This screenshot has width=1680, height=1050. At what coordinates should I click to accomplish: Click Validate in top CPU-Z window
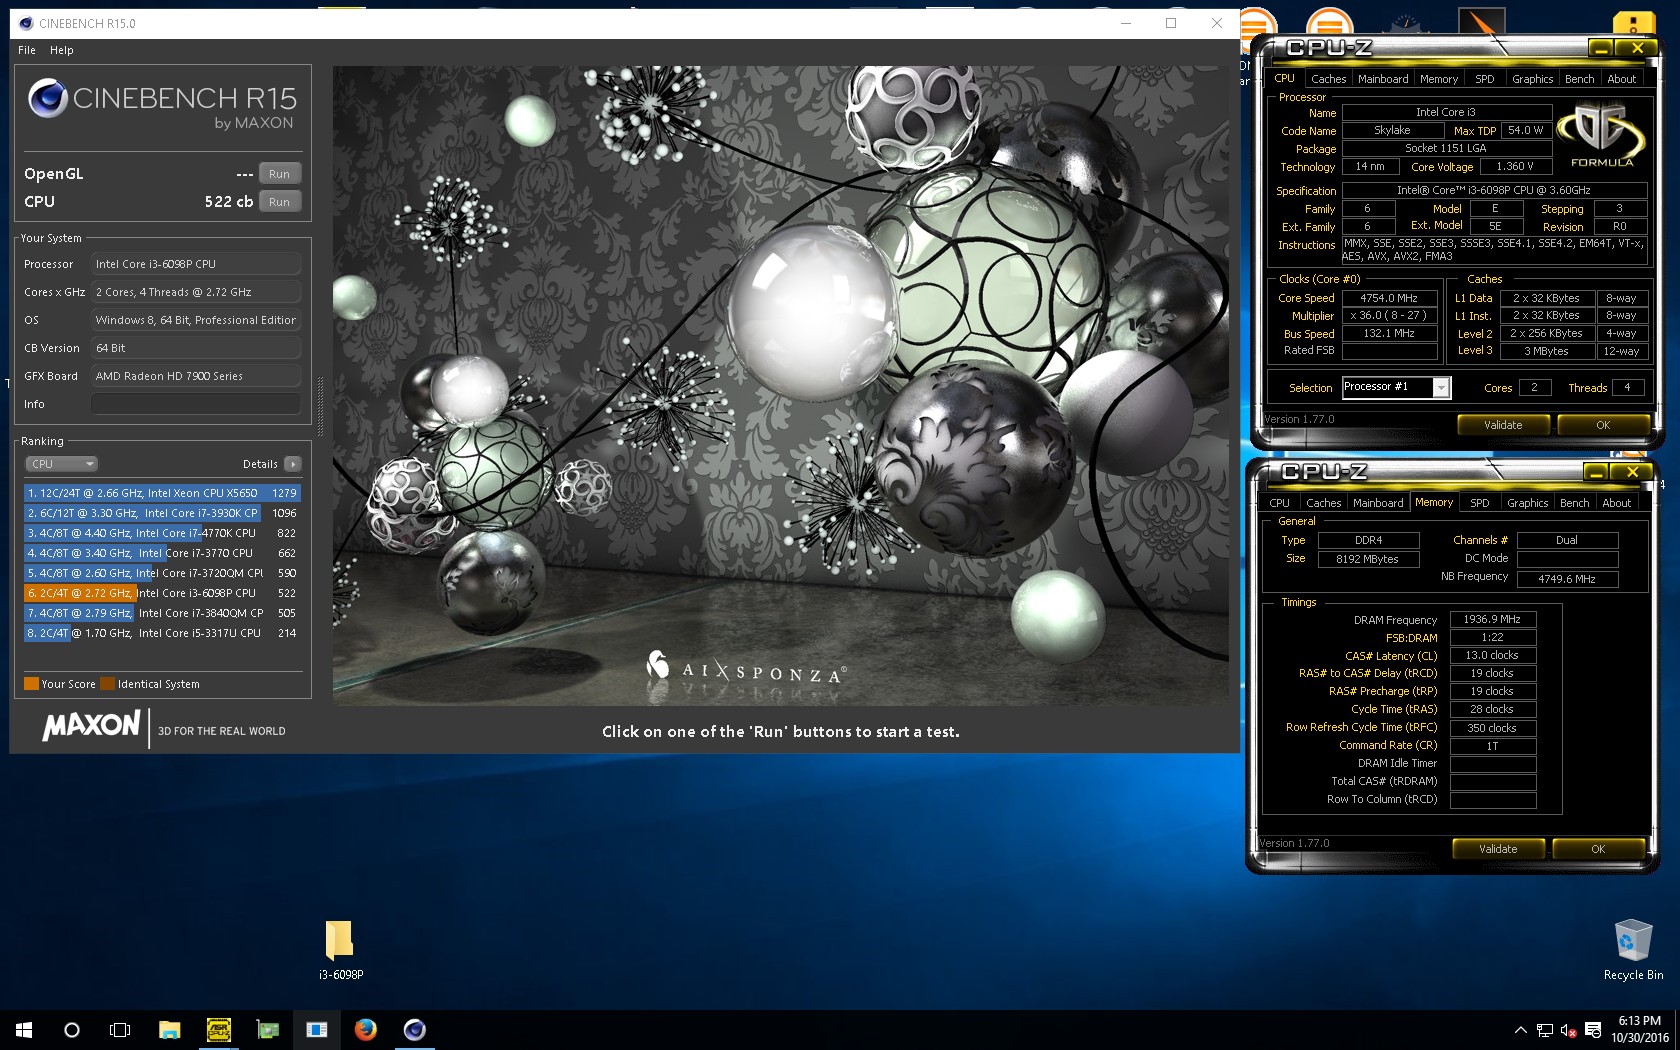pyautogui.click(x=1502, y=425)
